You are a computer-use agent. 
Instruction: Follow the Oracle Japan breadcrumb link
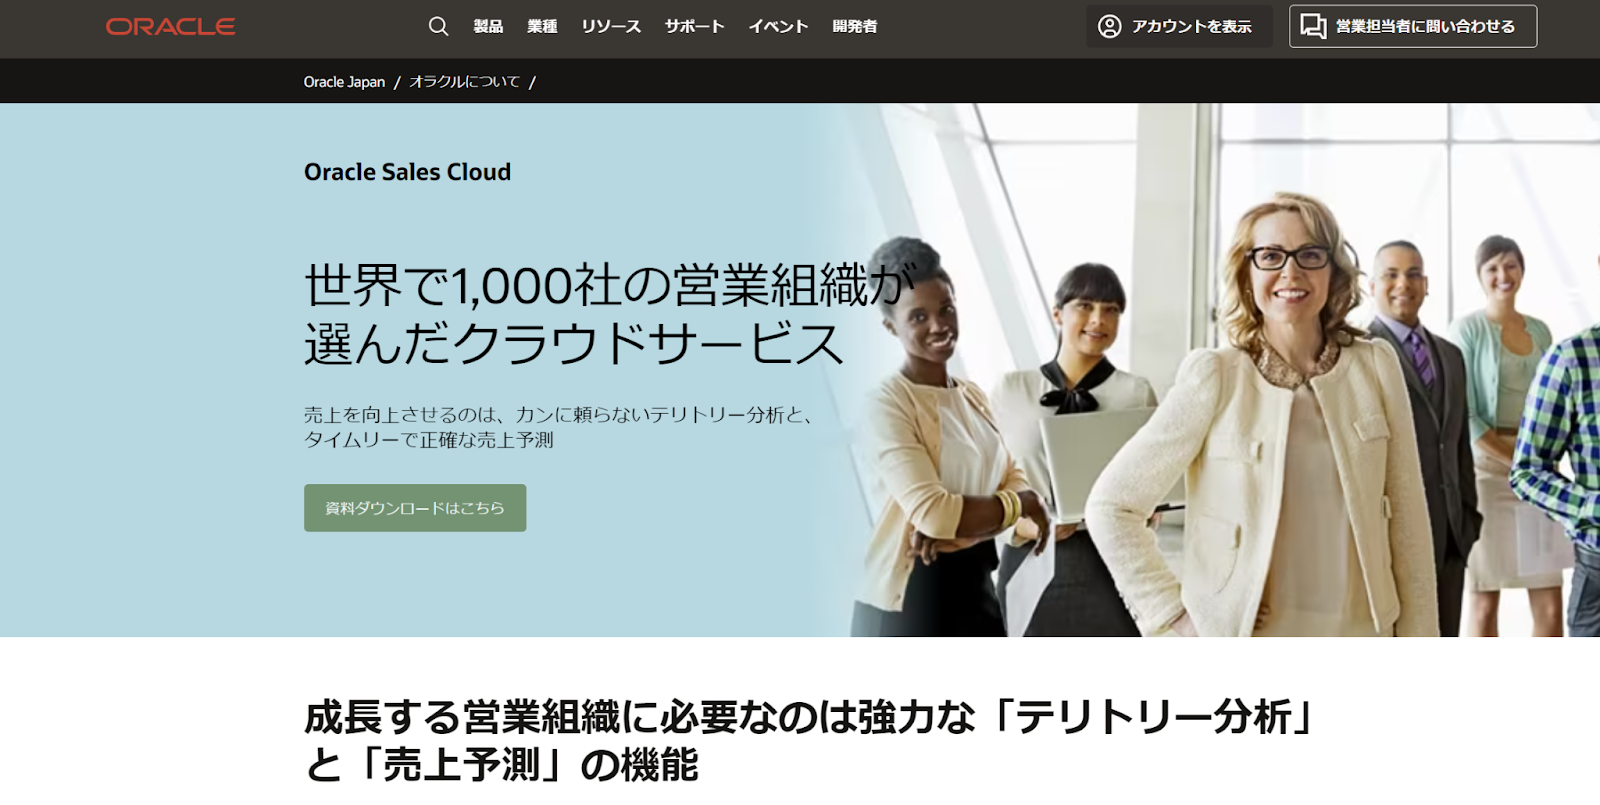344,82
